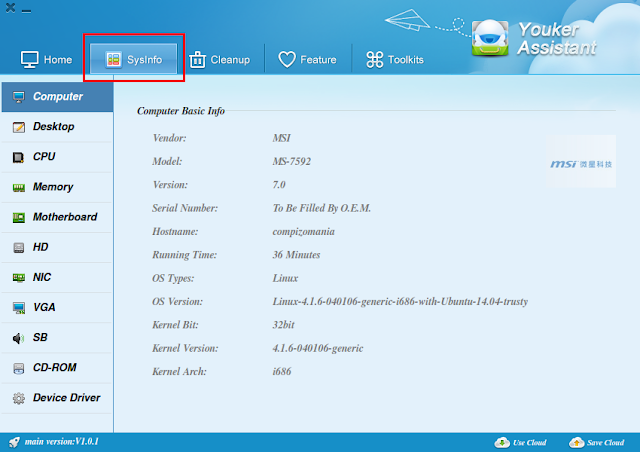Click the SysInfo colored grid icon
640x452 pixels.
tap(113, 60)
